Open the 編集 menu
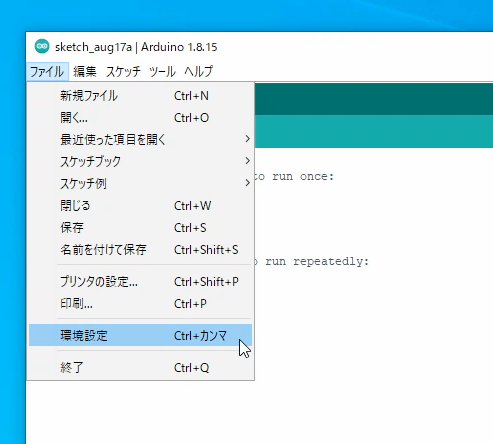The width and height of the screenshot is (493, 444). tap(85, 71)
